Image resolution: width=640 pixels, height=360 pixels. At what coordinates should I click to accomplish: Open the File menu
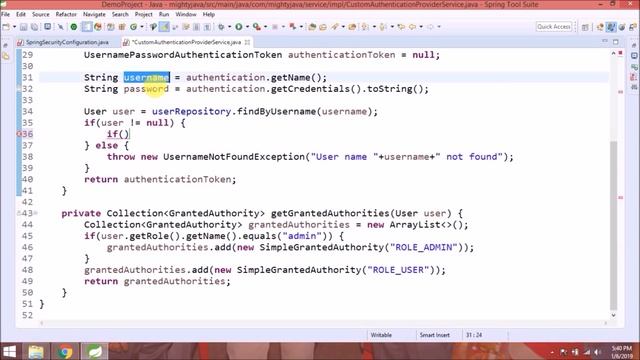point(5,14)
